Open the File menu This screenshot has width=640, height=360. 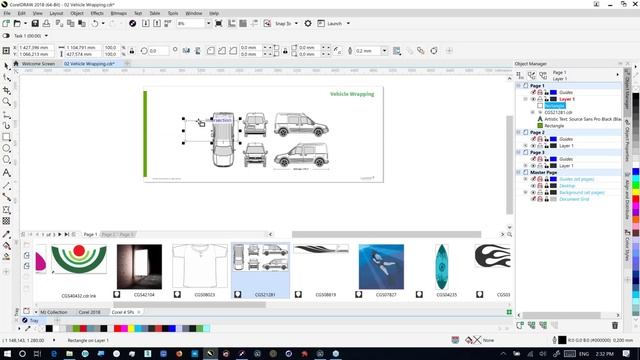7,13
